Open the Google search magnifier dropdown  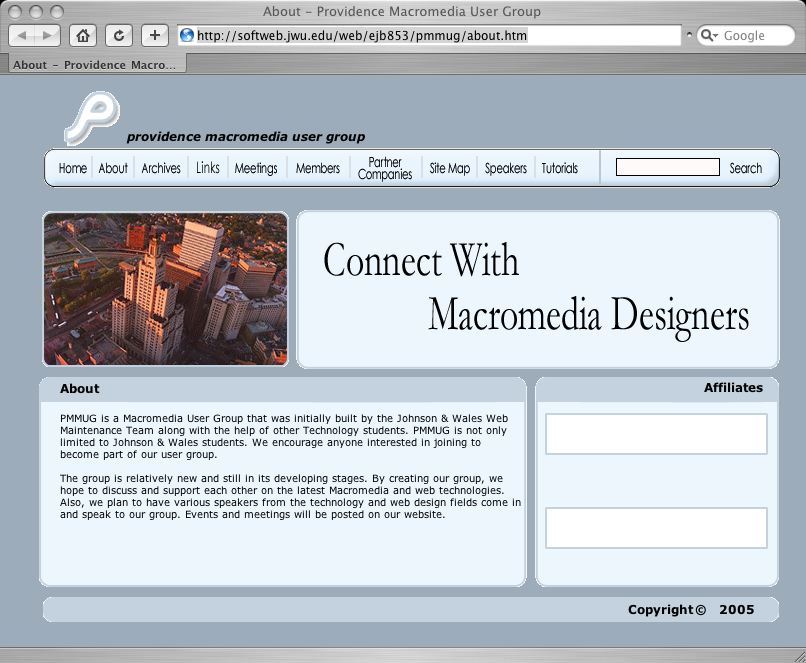click(709, 35)
